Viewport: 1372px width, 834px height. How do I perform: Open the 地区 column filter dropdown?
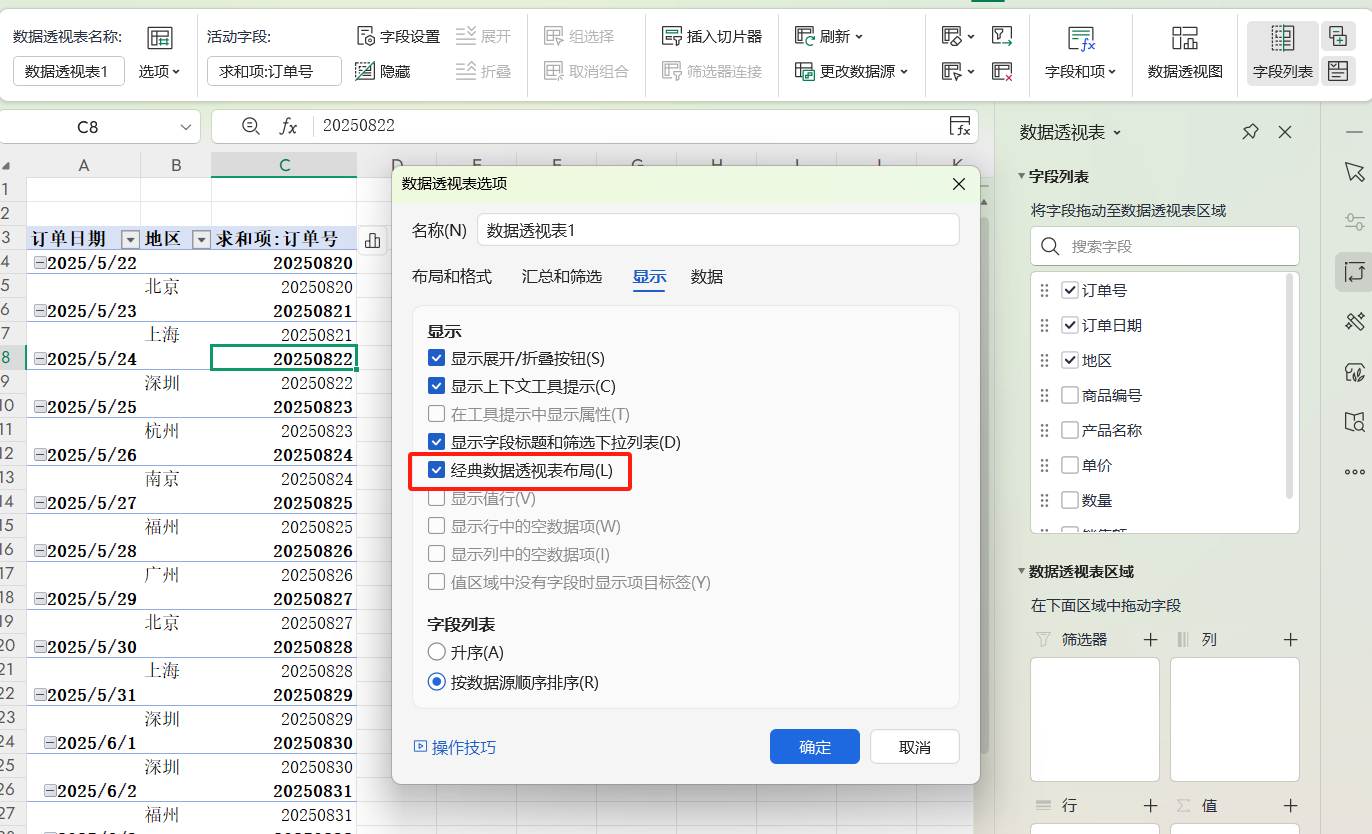[200, 238]
